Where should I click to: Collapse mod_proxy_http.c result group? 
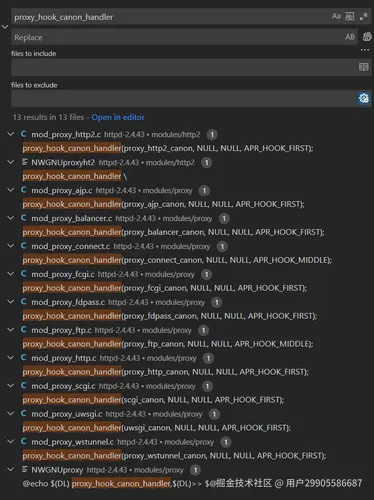point(11,358)
